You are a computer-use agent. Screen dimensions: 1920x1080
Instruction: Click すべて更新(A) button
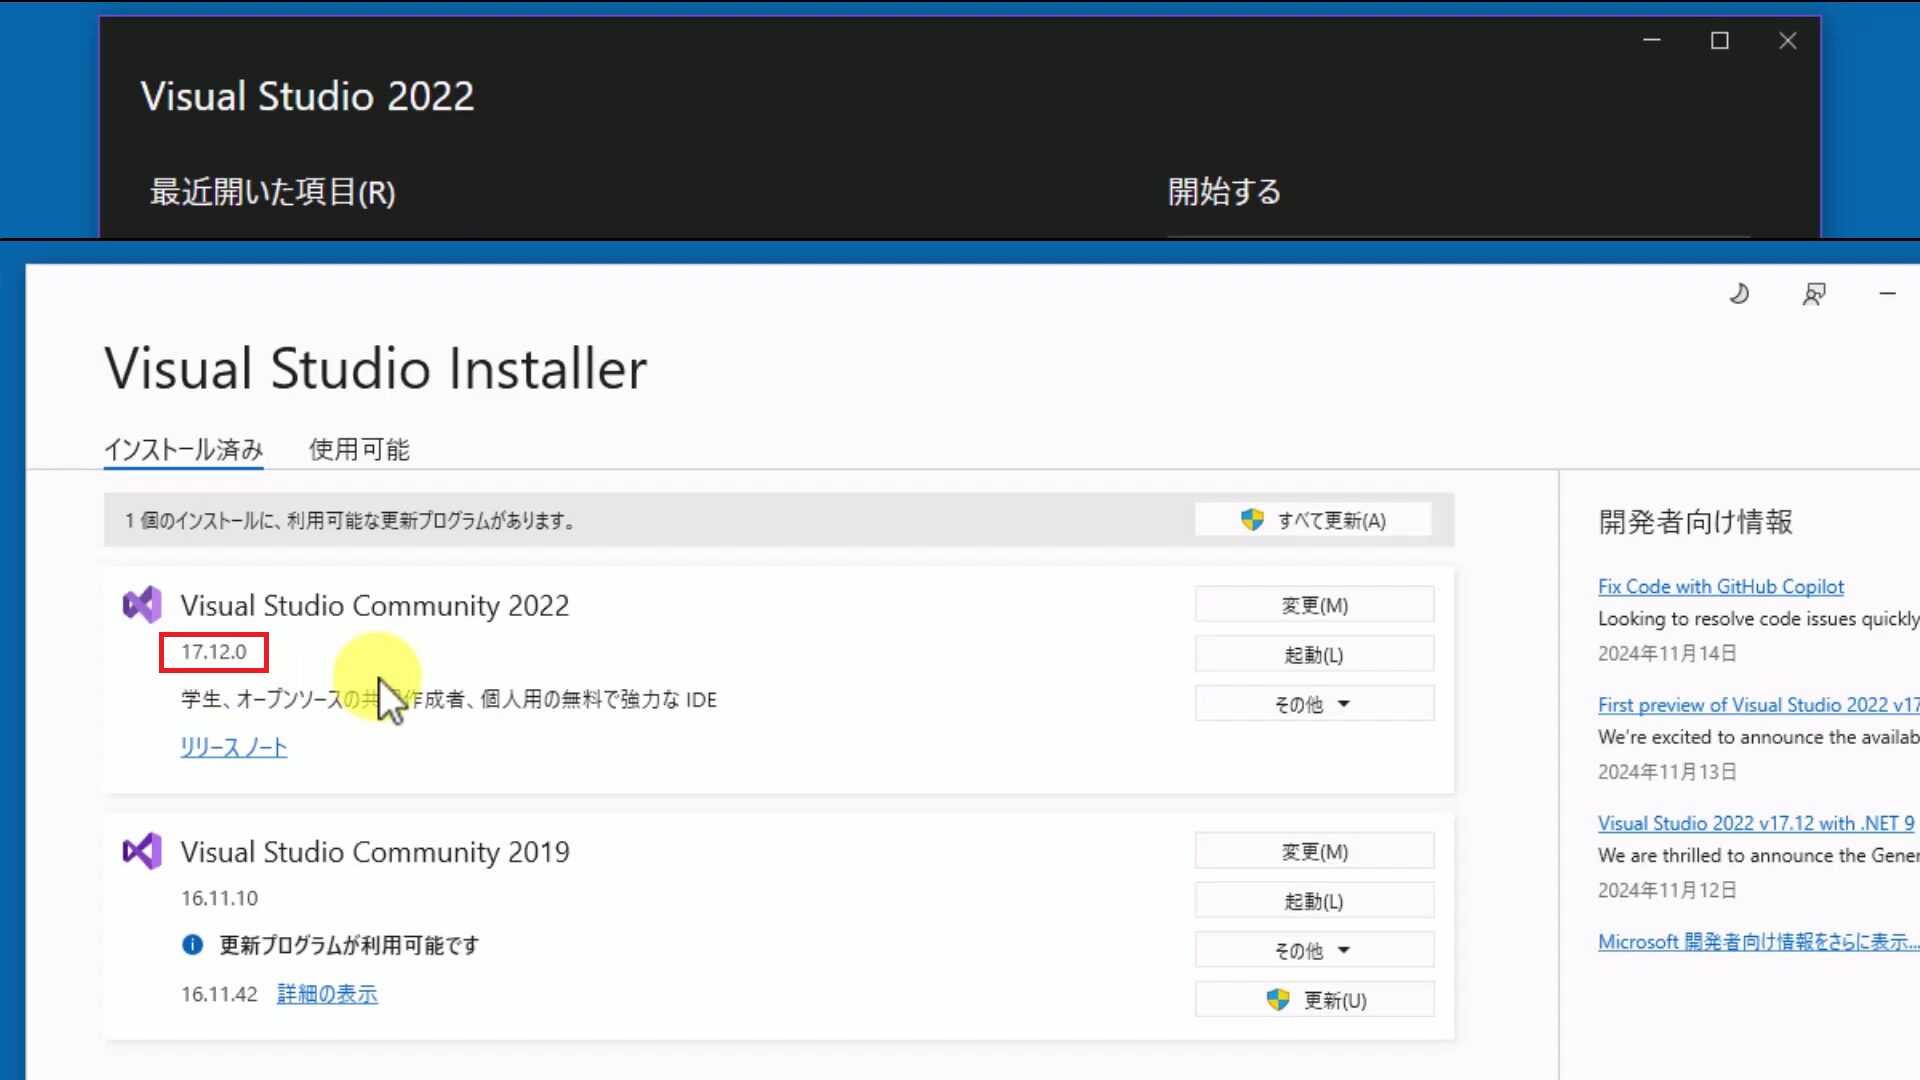click(1313, 520)
